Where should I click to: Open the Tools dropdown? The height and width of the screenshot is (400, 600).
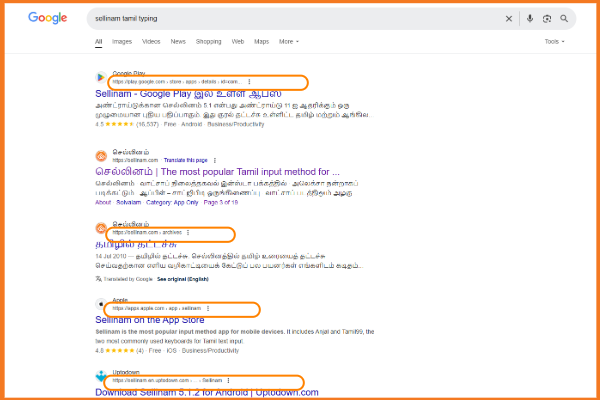pos(554,41)
